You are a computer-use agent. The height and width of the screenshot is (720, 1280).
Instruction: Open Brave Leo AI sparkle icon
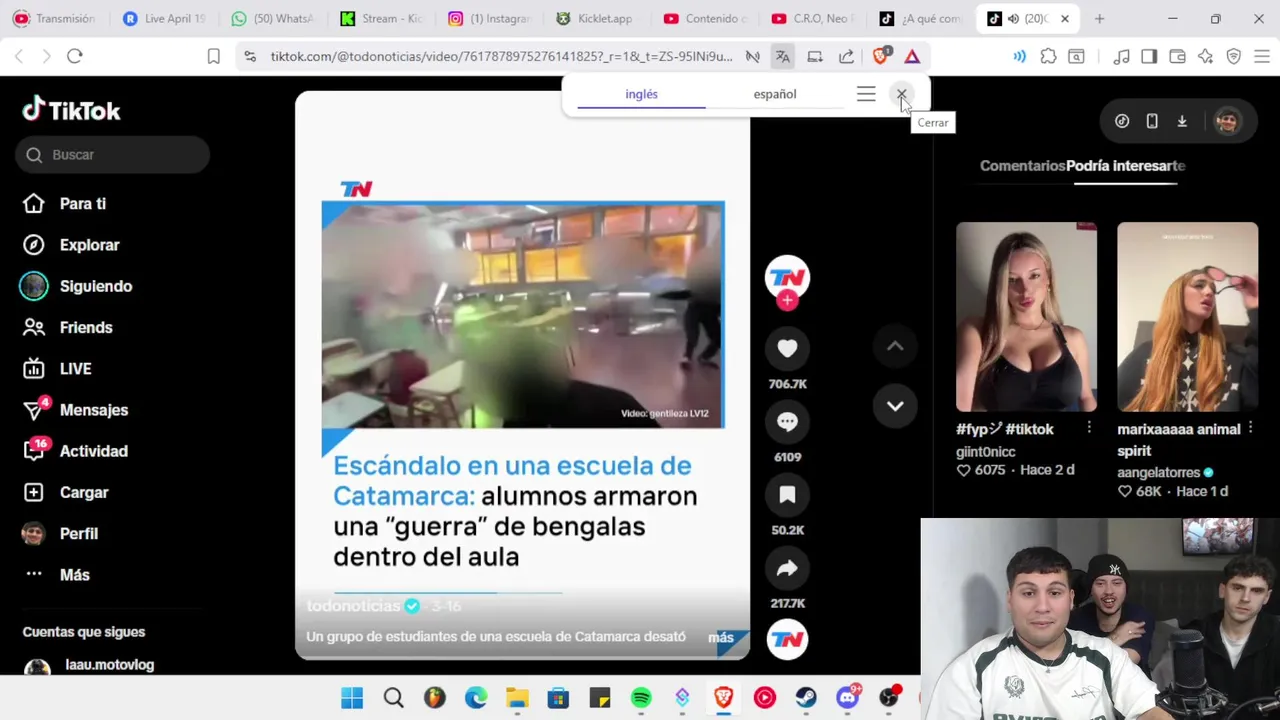(1205, 56)
